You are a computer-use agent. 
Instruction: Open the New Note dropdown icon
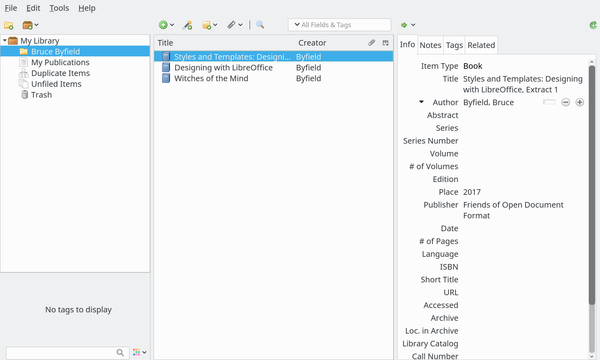tap(210, 25)
